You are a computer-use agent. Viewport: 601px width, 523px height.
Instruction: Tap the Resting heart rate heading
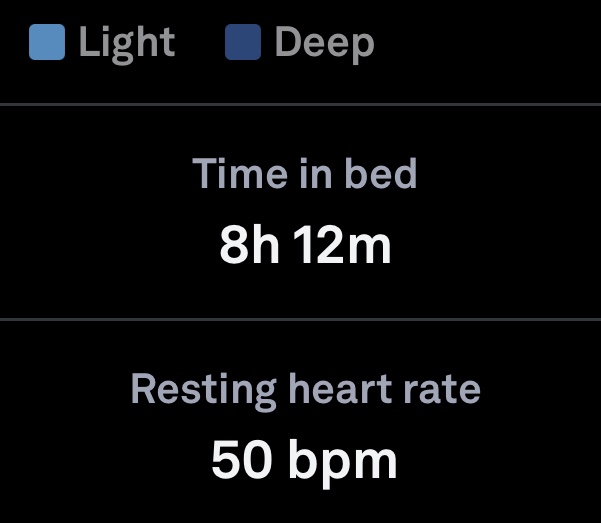point(305,388)
